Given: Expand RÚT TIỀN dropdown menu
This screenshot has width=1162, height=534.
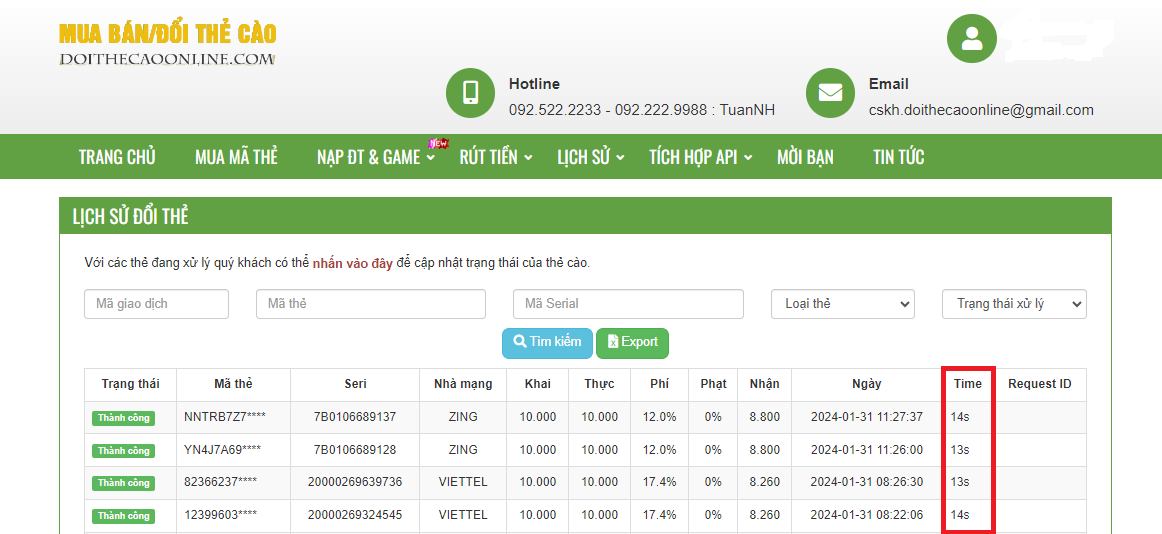Looking at the screenshot, I should click(496, 157).
